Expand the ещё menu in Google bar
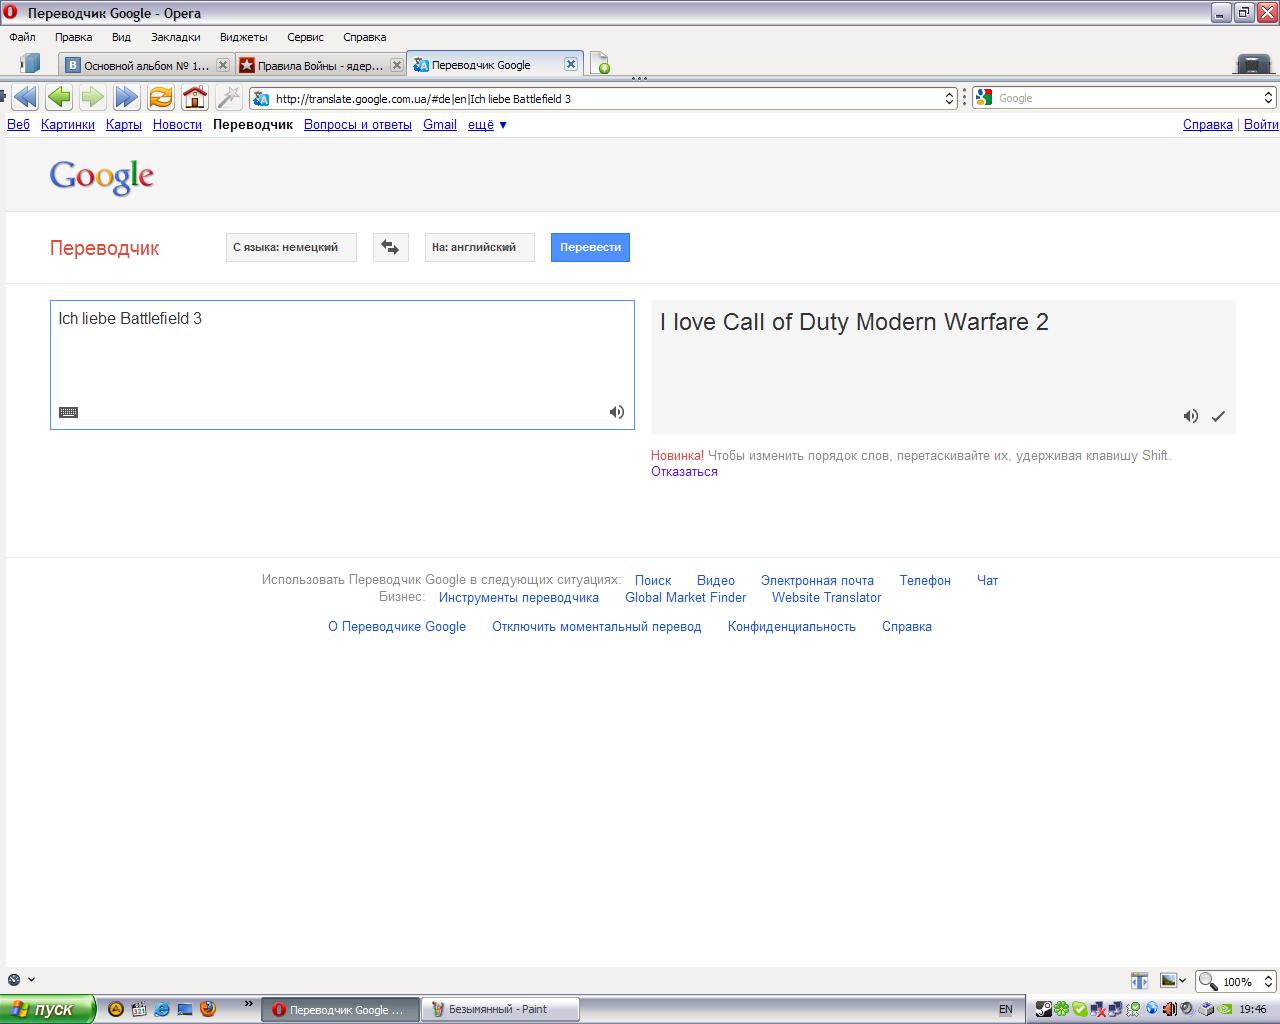This screenshot has width=1280, height=1024. point(488,125)
